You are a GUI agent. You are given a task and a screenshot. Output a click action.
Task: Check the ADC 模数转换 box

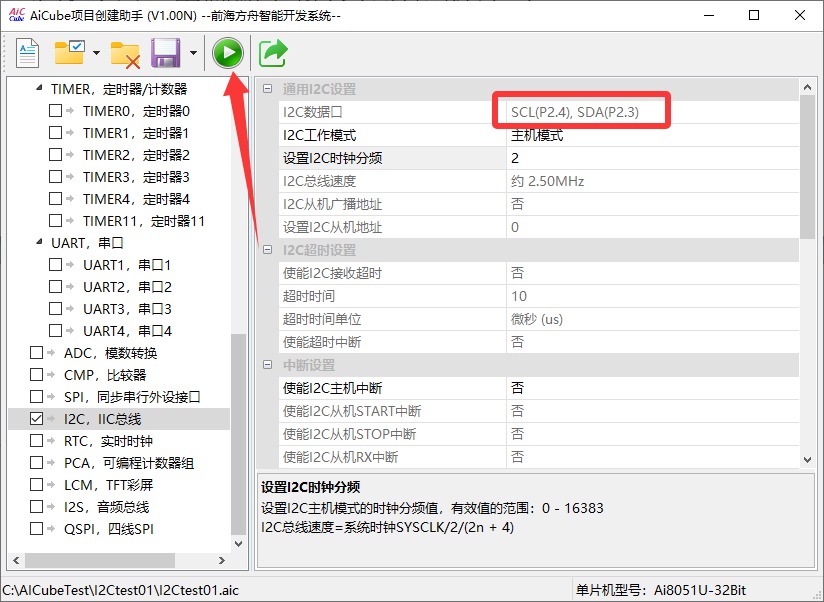click(x=36, y=352)
